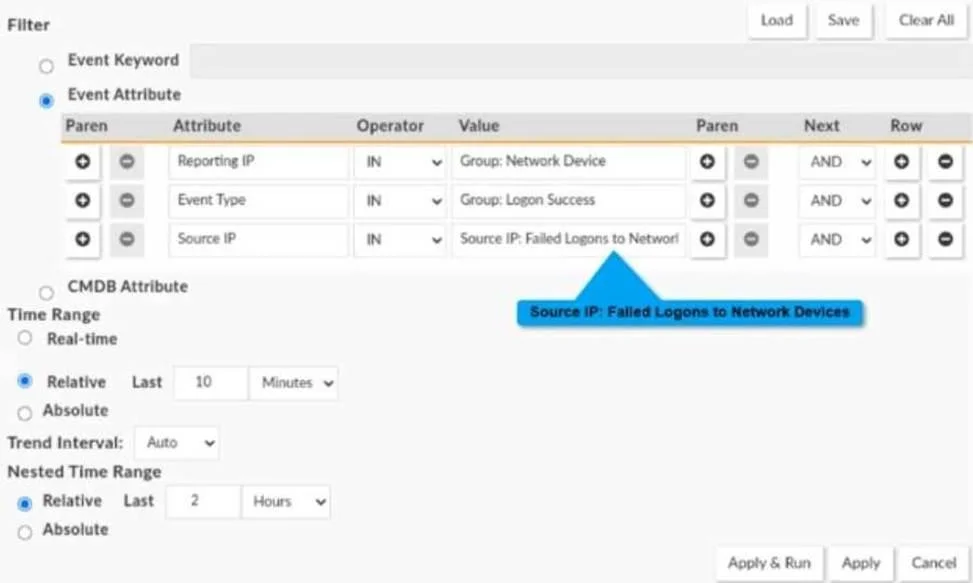Click the Event Keyword text field

click(x=581, y=61)
